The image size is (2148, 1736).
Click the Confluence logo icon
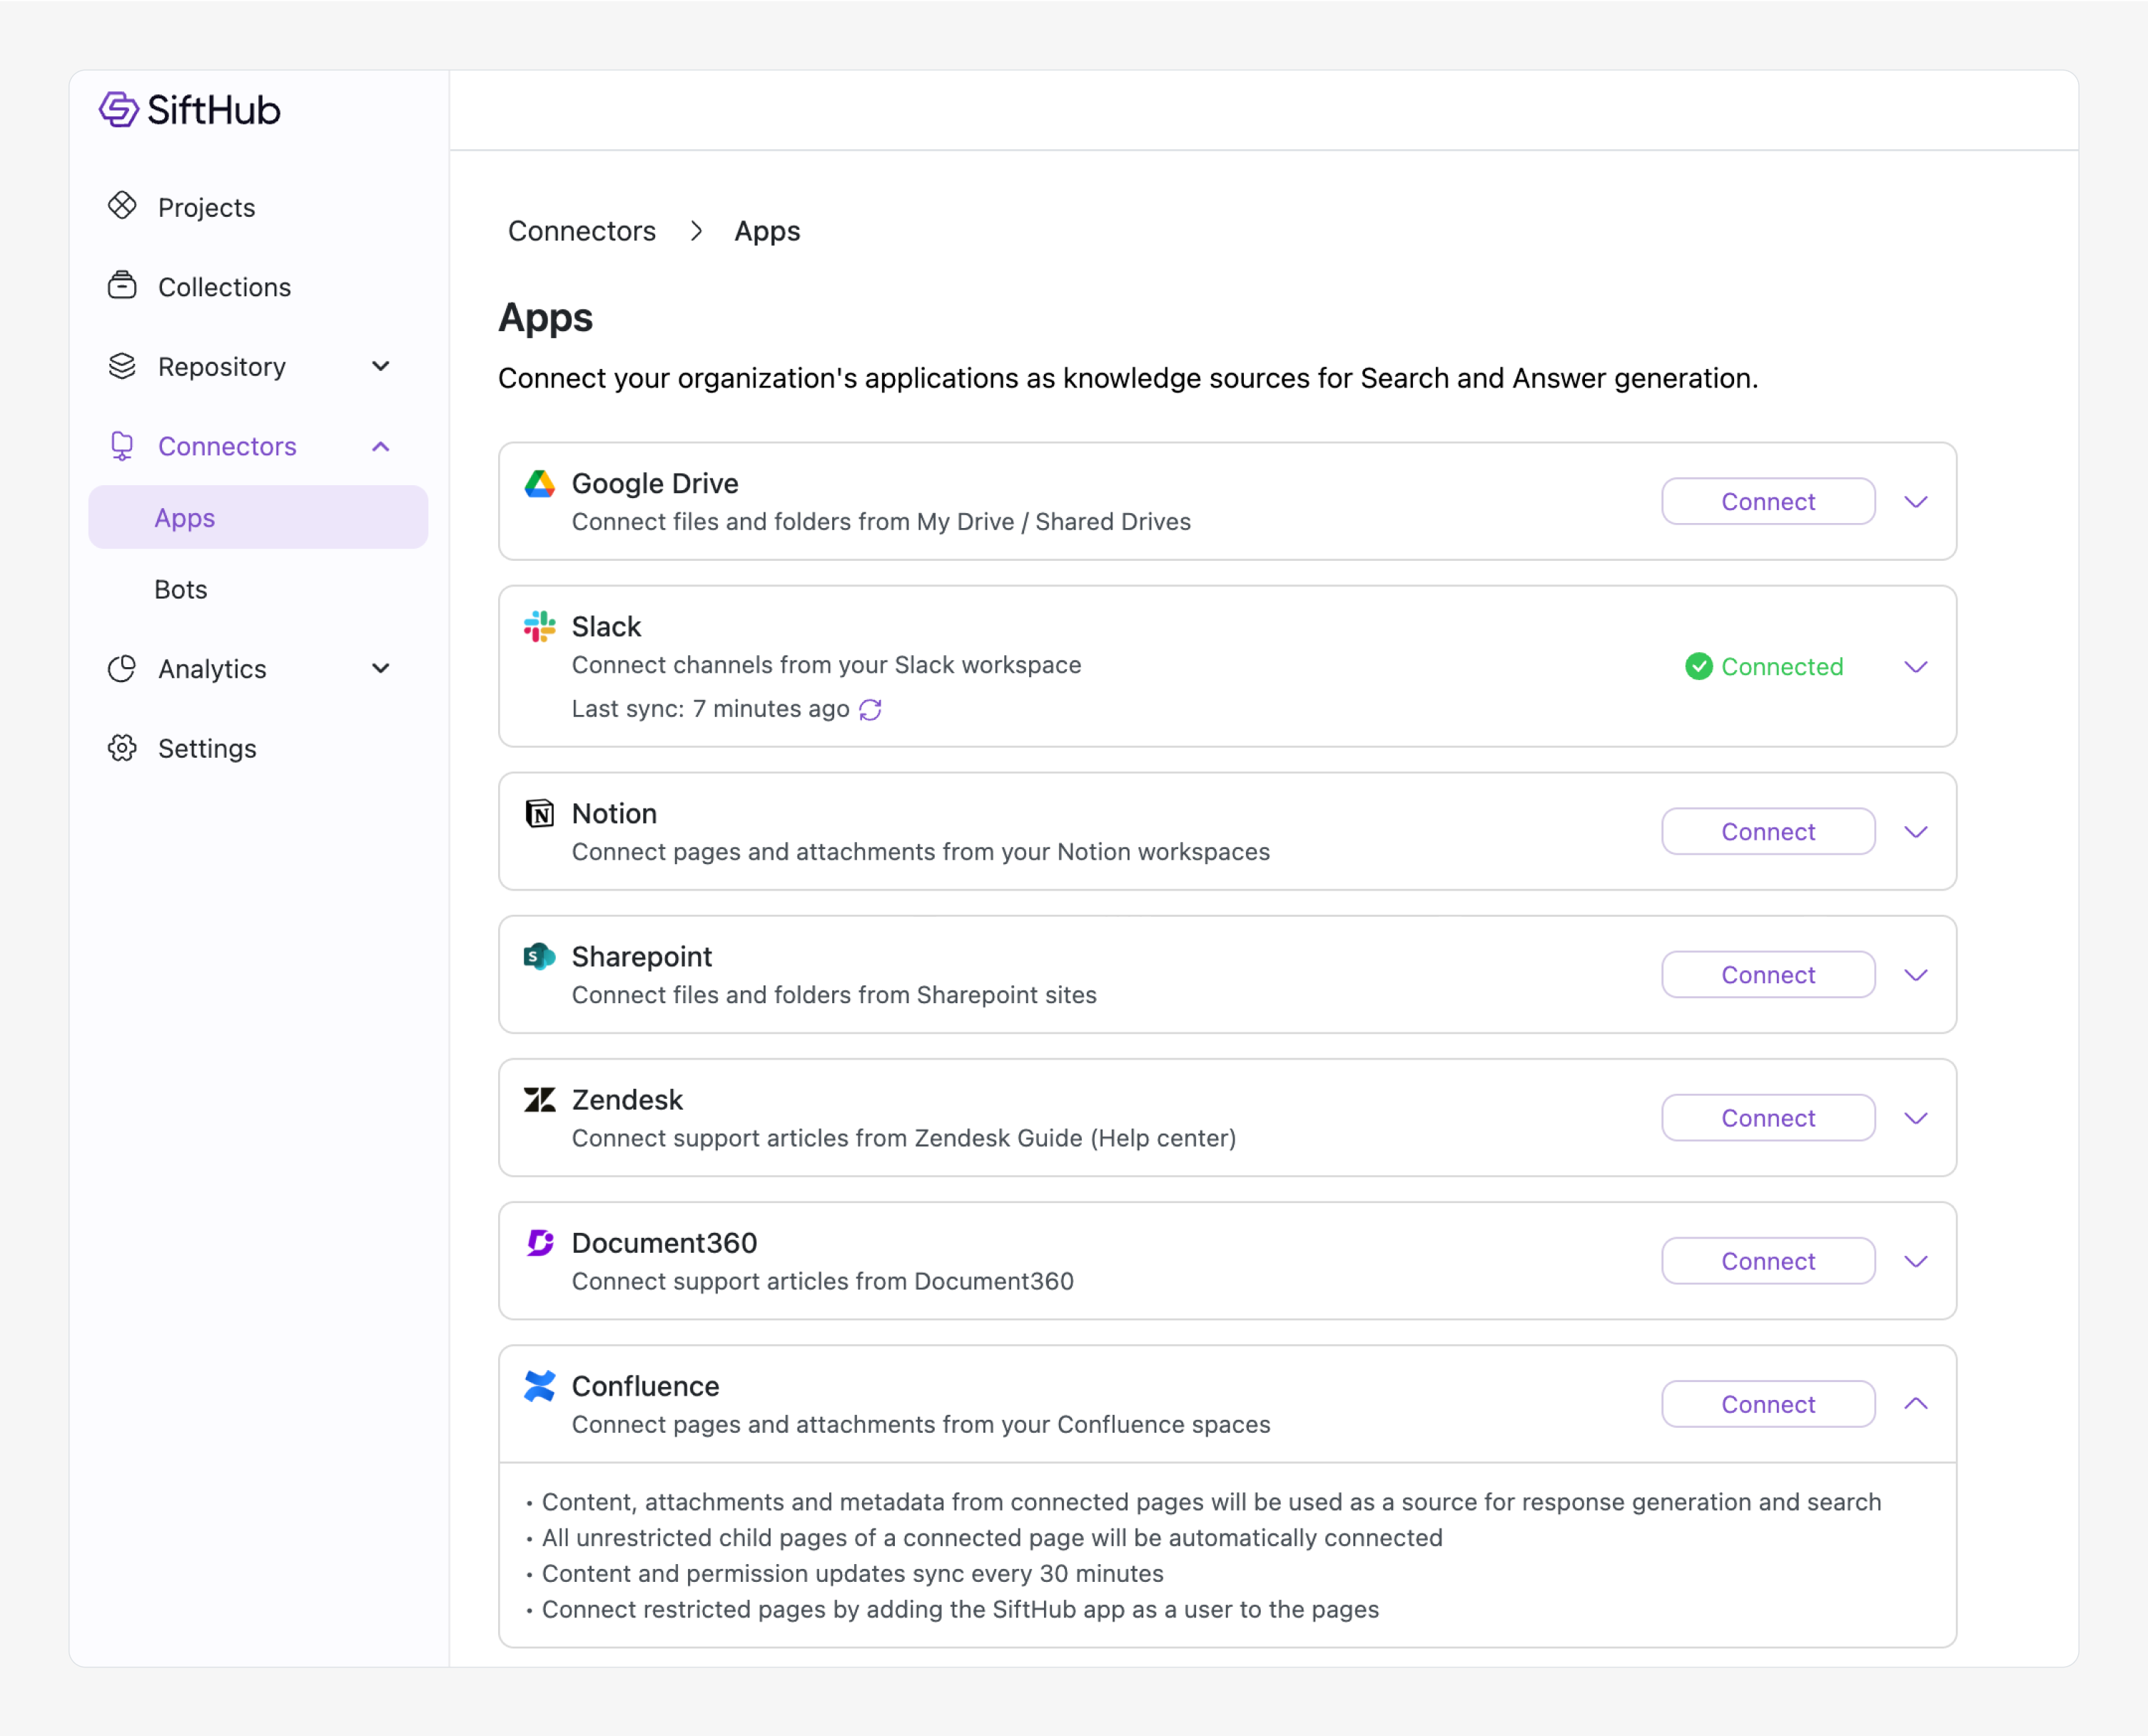pos(540,1386)
